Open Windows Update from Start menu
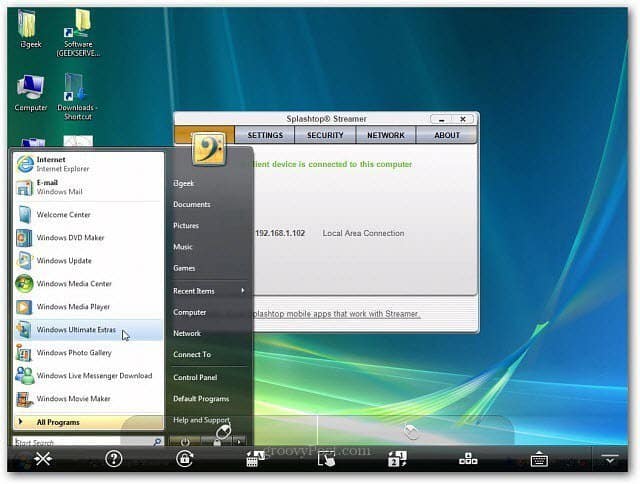640x484 pixels. (89, 260)
